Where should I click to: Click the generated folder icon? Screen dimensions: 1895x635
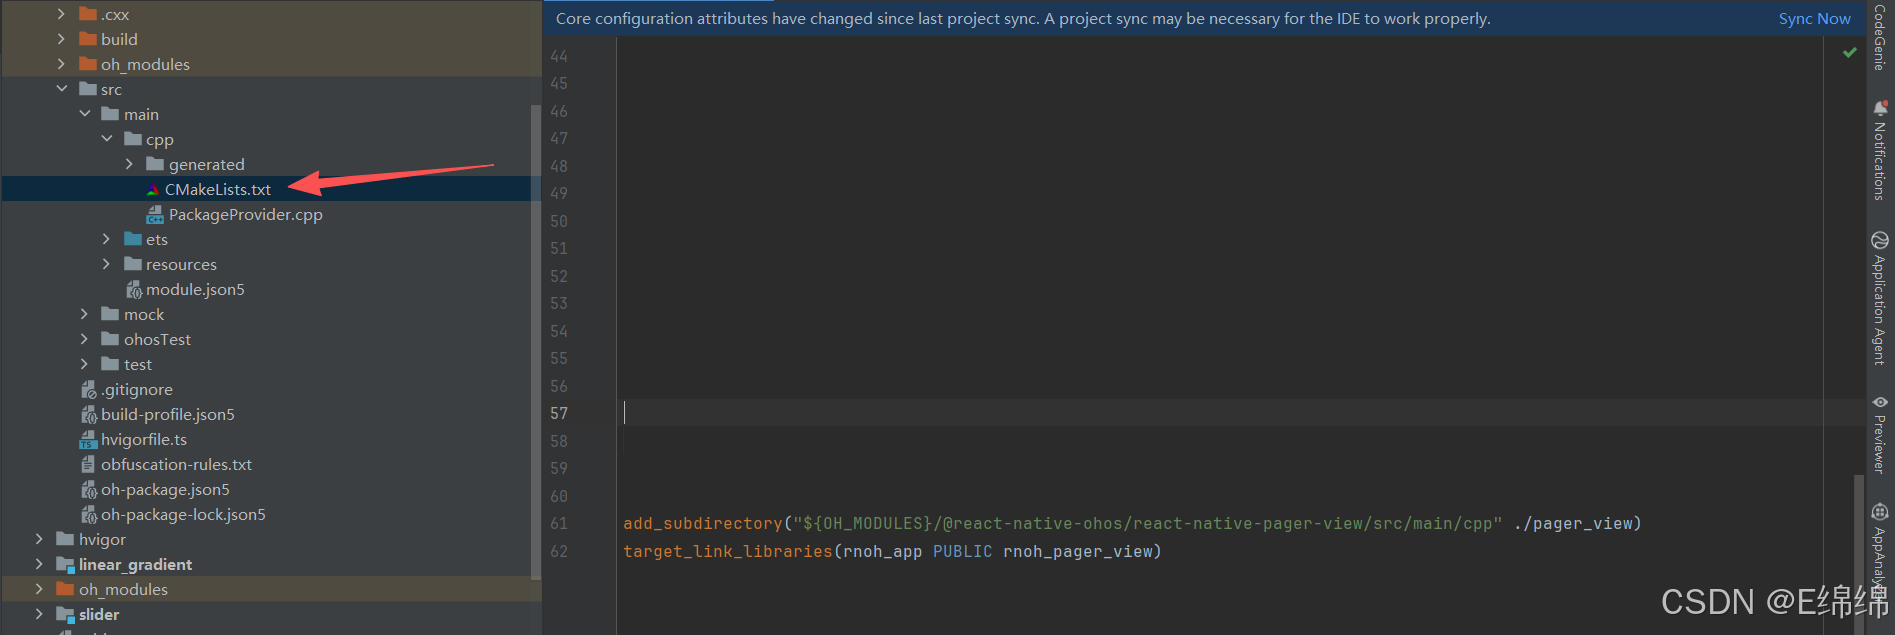click(x=155, y=164)
